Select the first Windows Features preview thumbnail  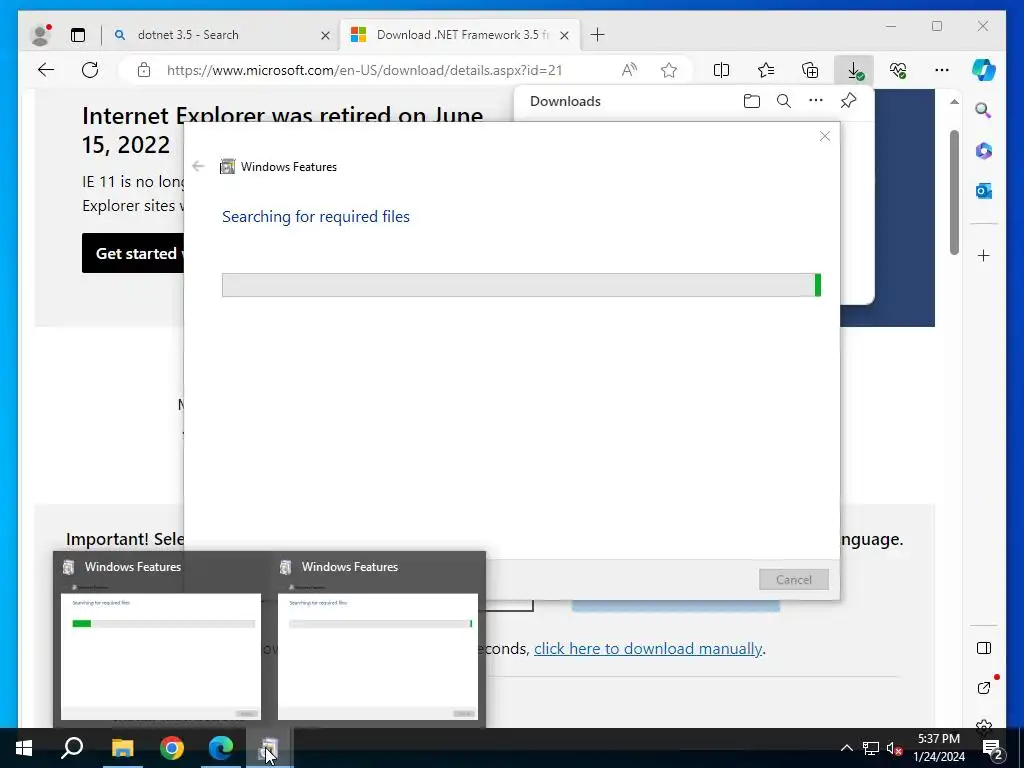[x=160, y=656]
